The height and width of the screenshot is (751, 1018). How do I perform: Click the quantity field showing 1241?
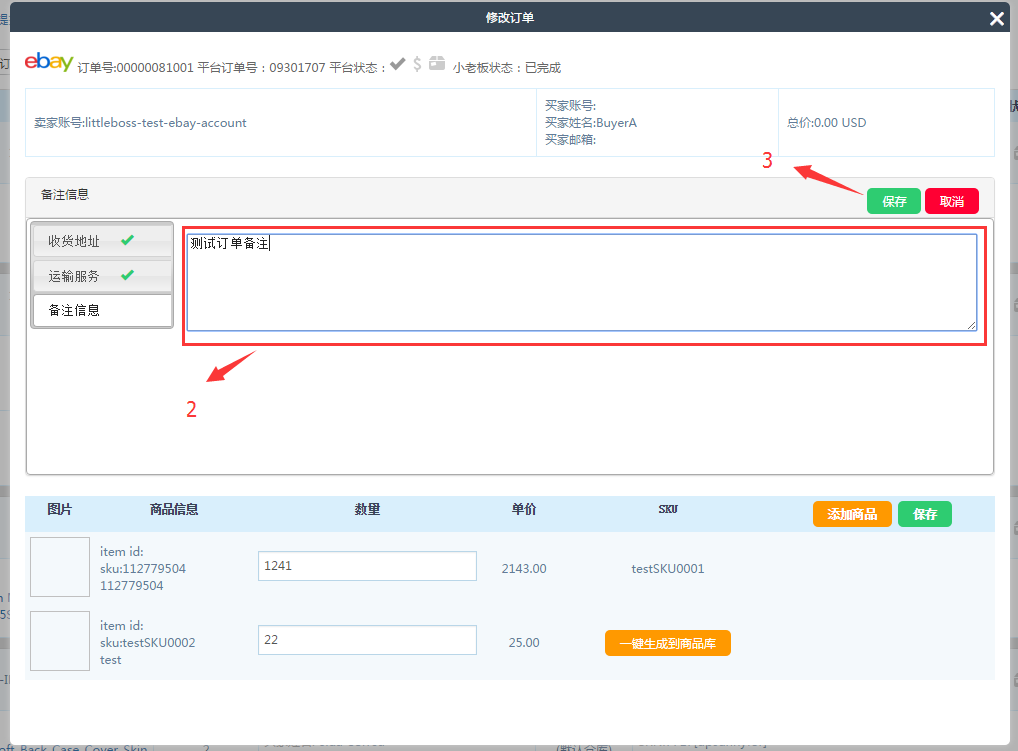[367, 566]
